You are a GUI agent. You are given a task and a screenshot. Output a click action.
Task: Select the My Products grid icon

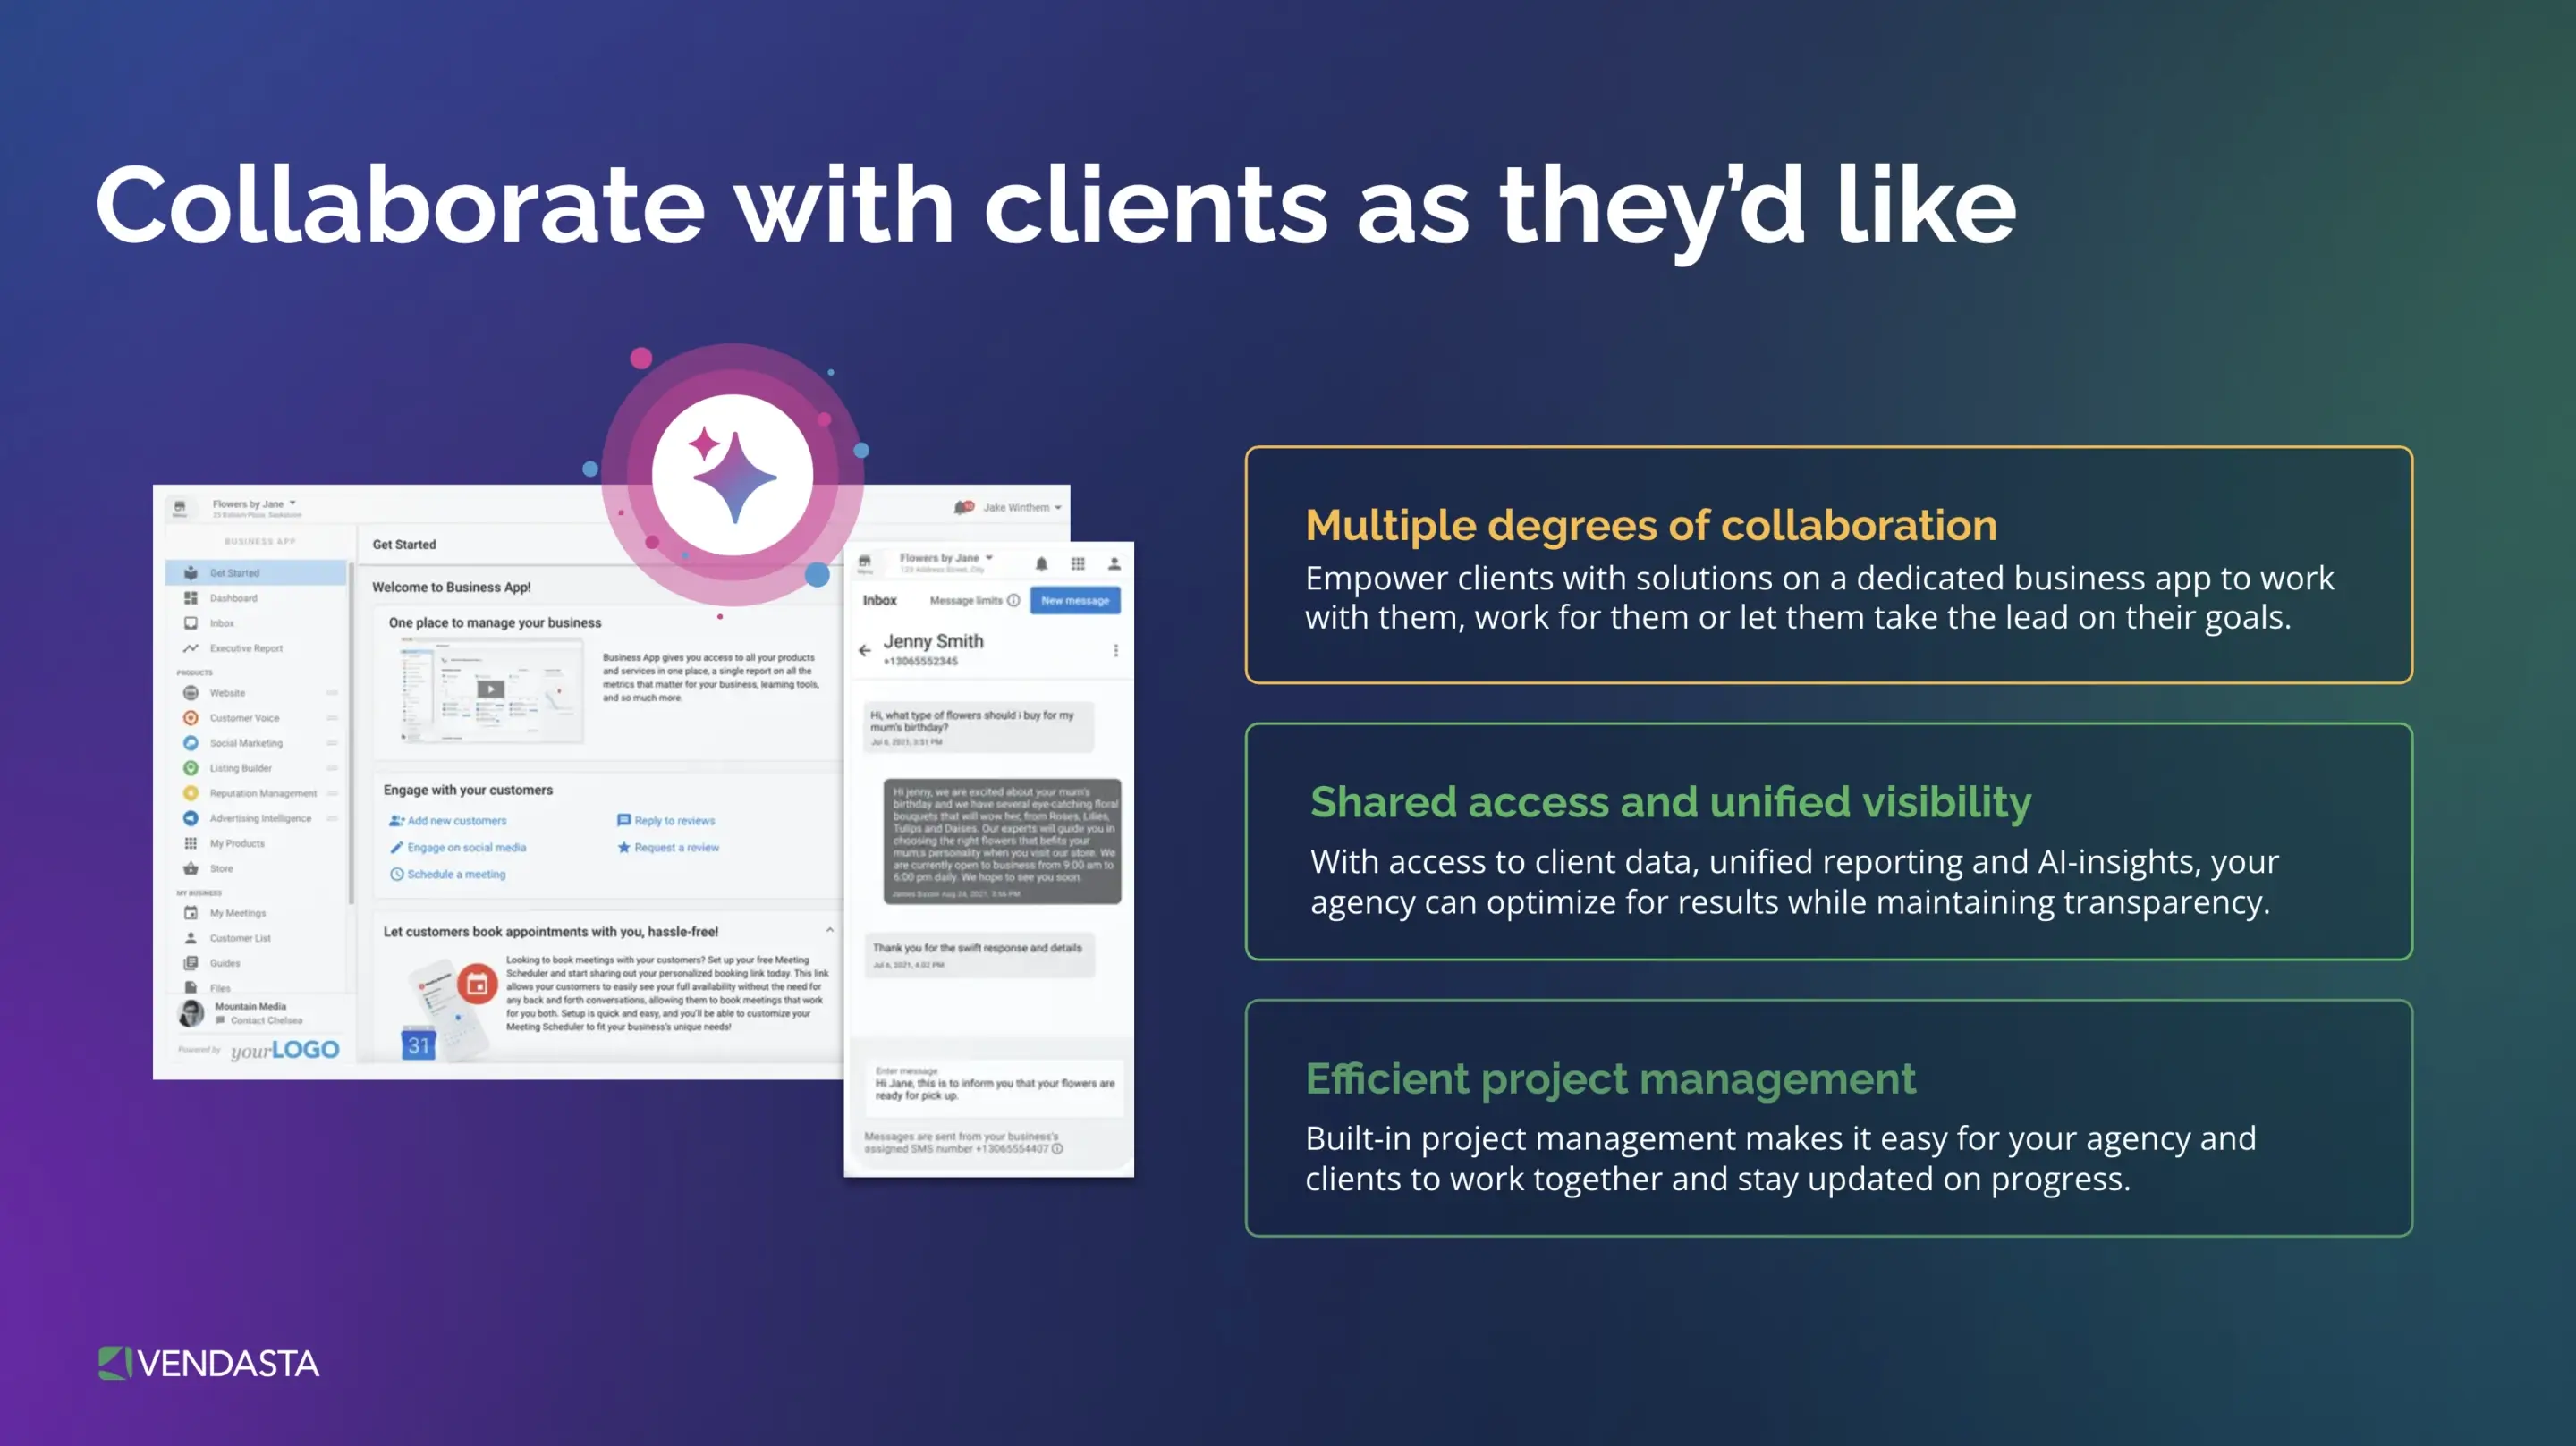point(192,844)
